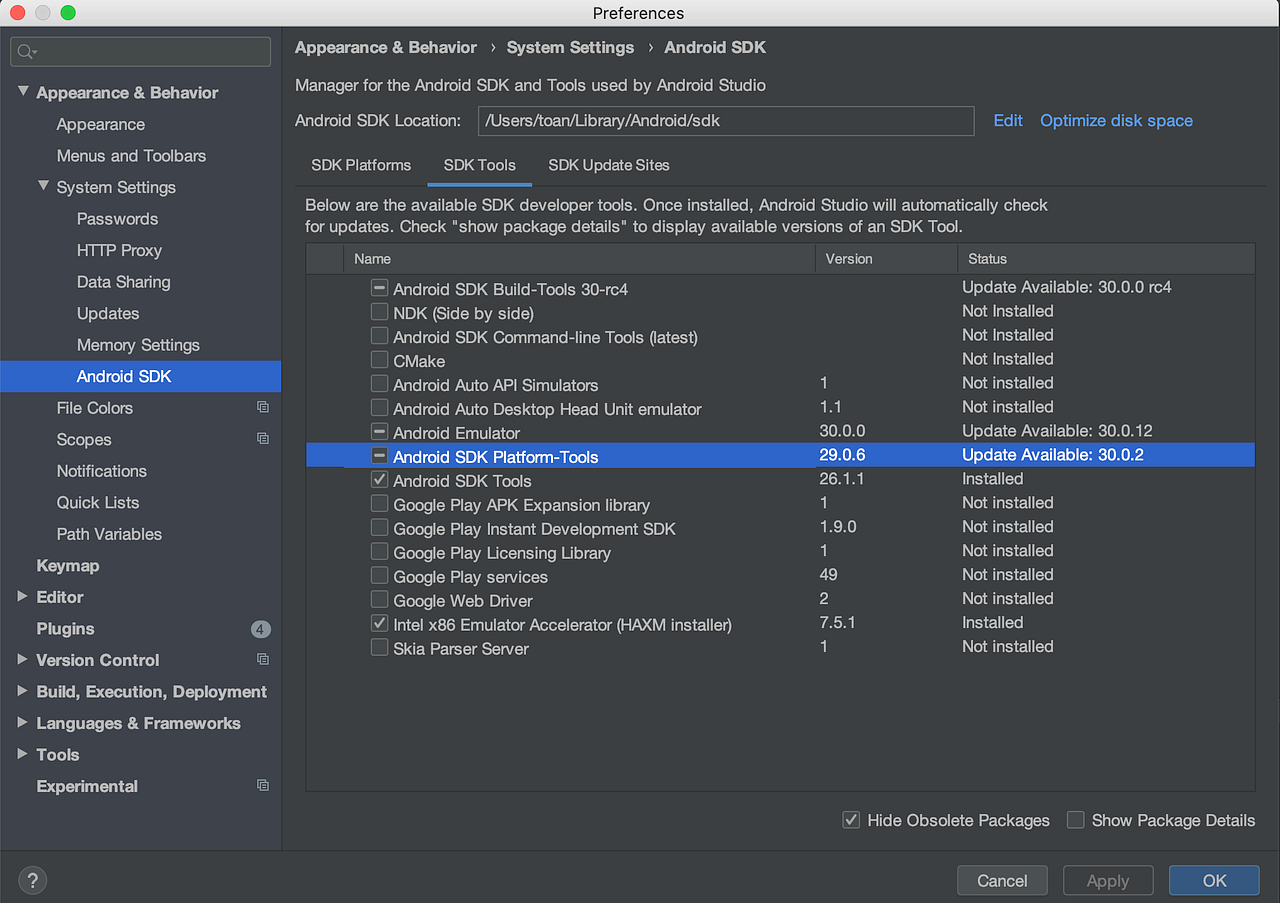Click the search magnifier icon in settings

(x=28, y=52)
